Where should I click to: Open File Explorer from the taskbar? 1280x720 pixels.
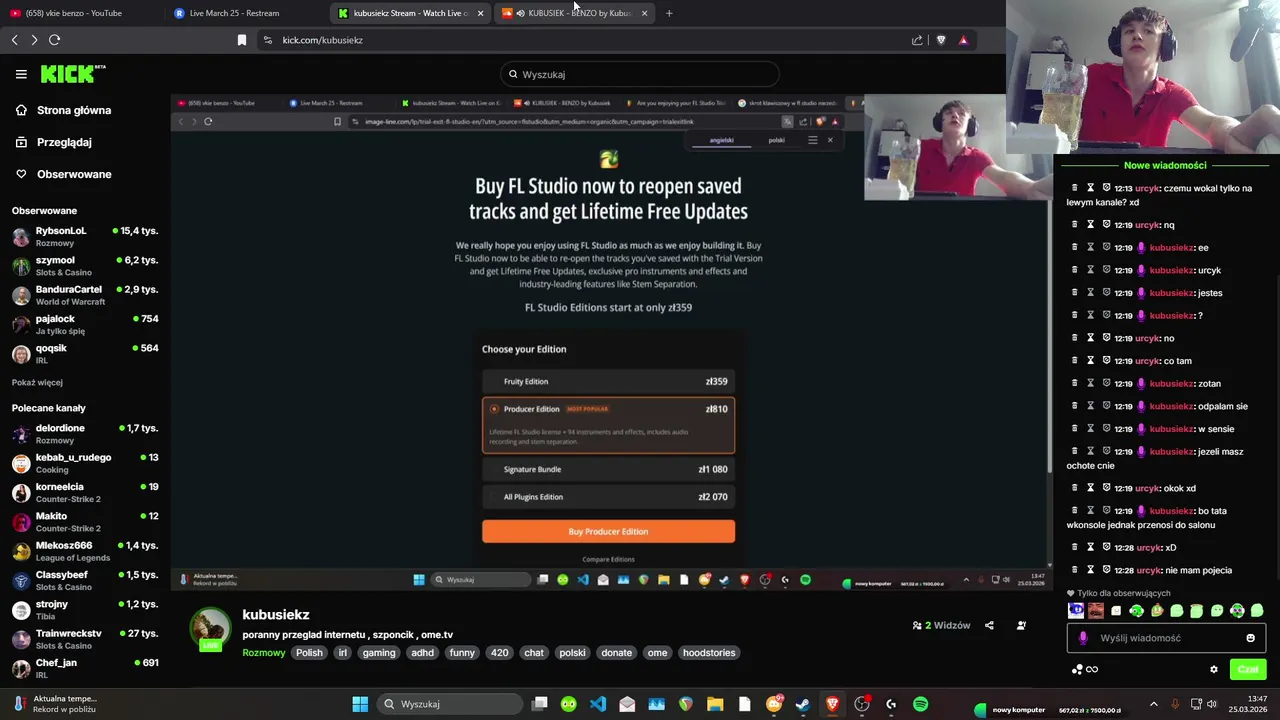coord(715,704)
